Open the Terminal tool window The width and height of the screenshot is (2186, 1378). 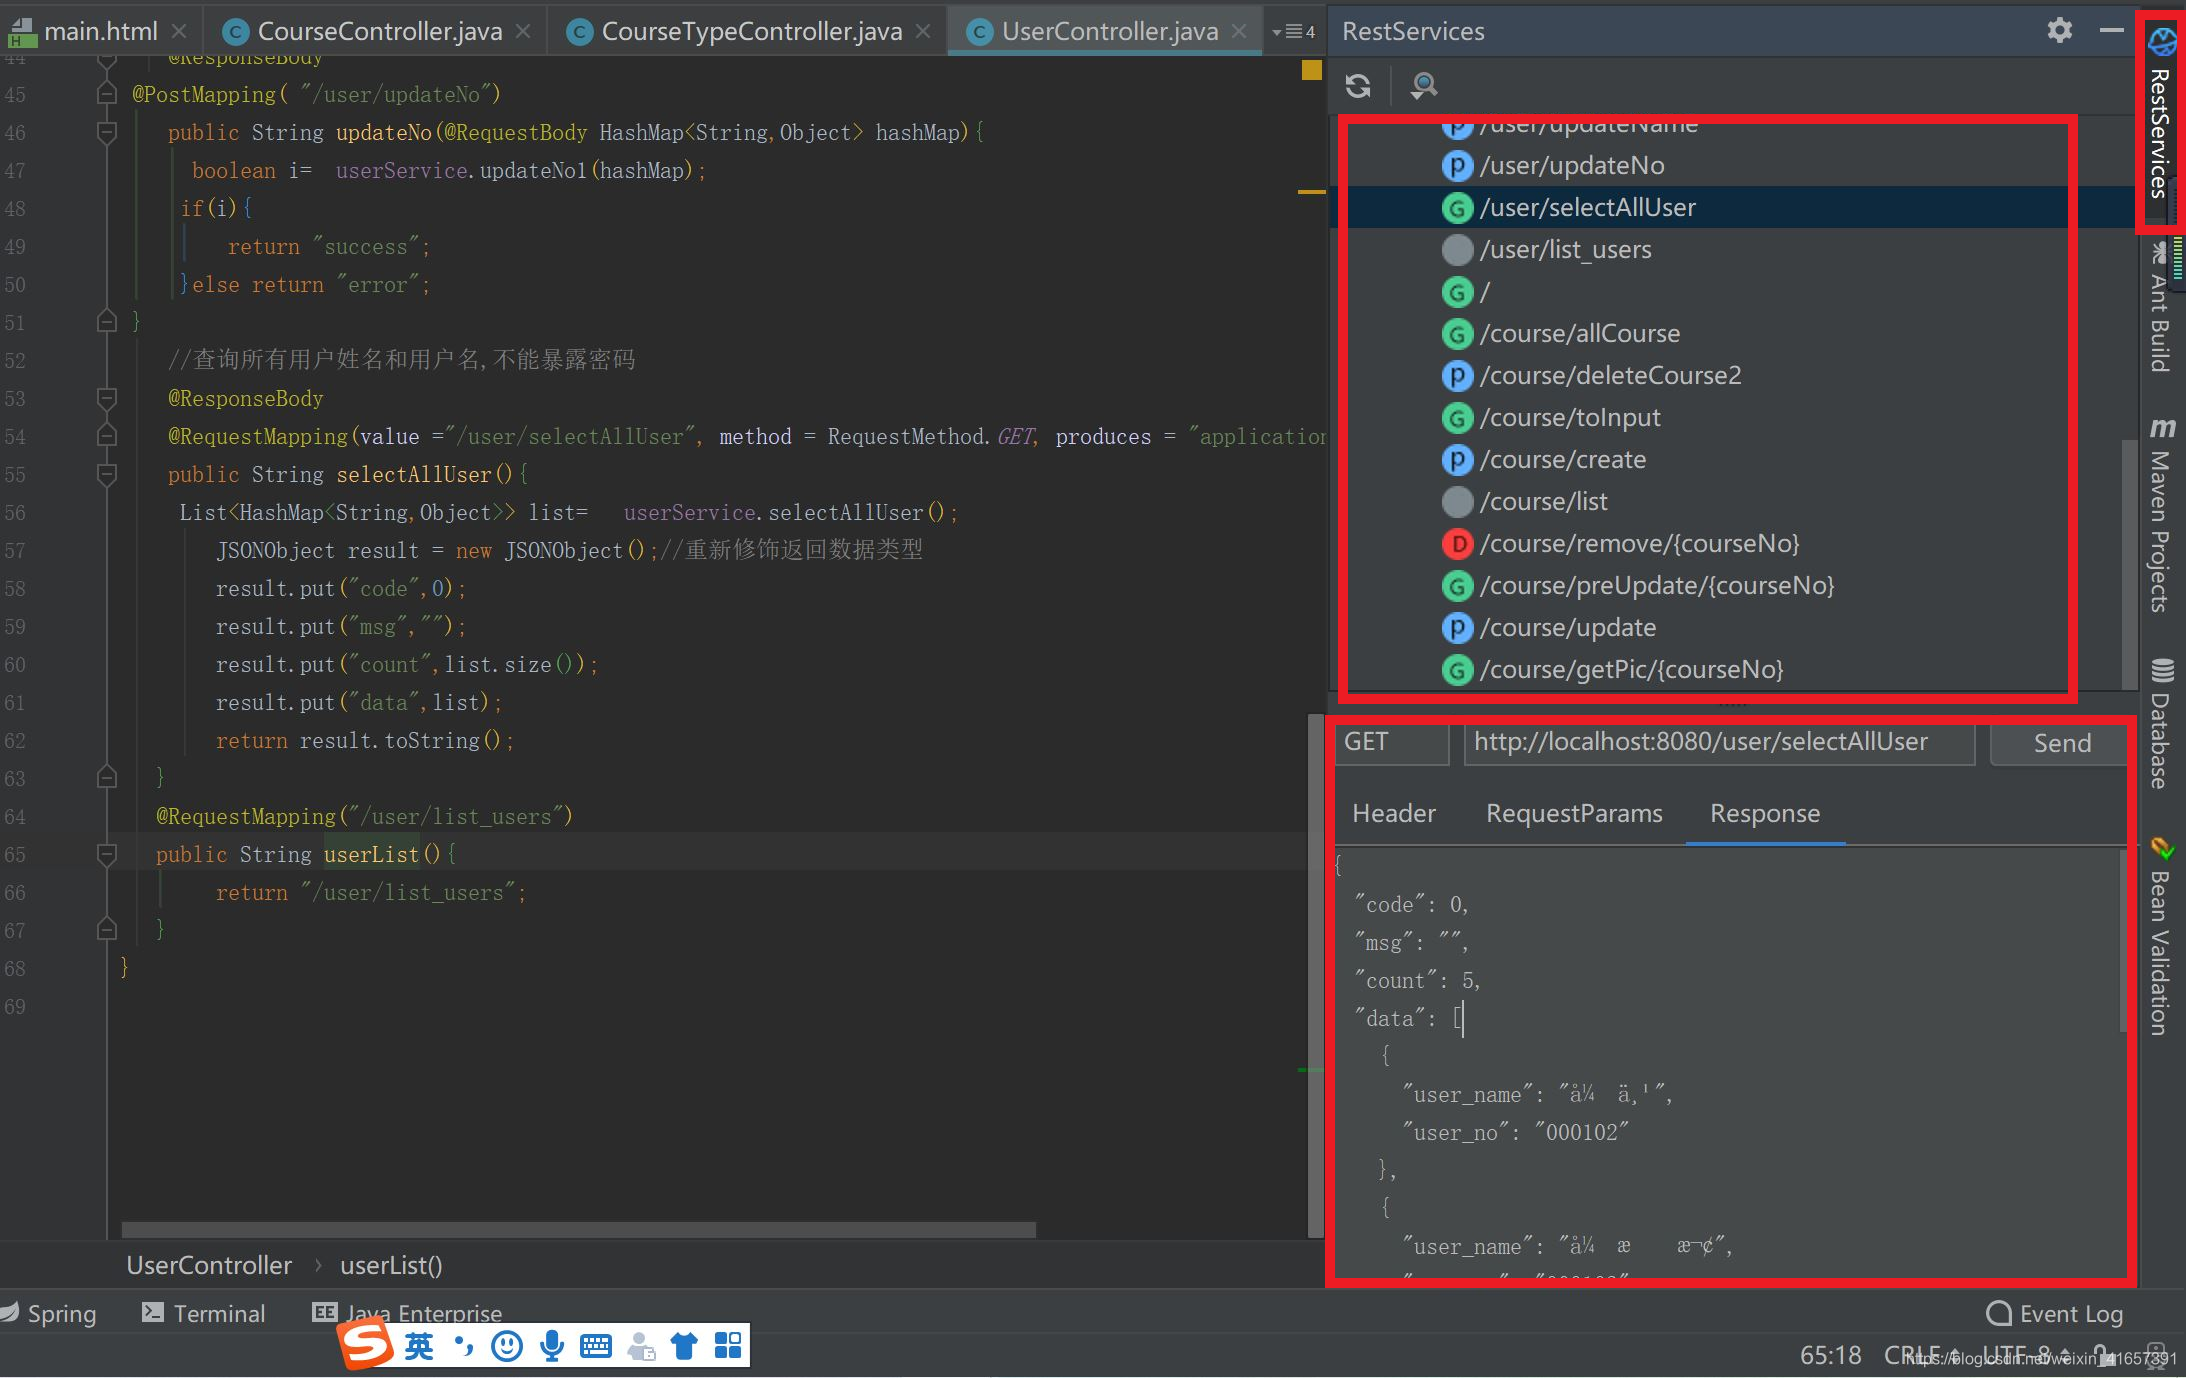(x=204, y=1314)
